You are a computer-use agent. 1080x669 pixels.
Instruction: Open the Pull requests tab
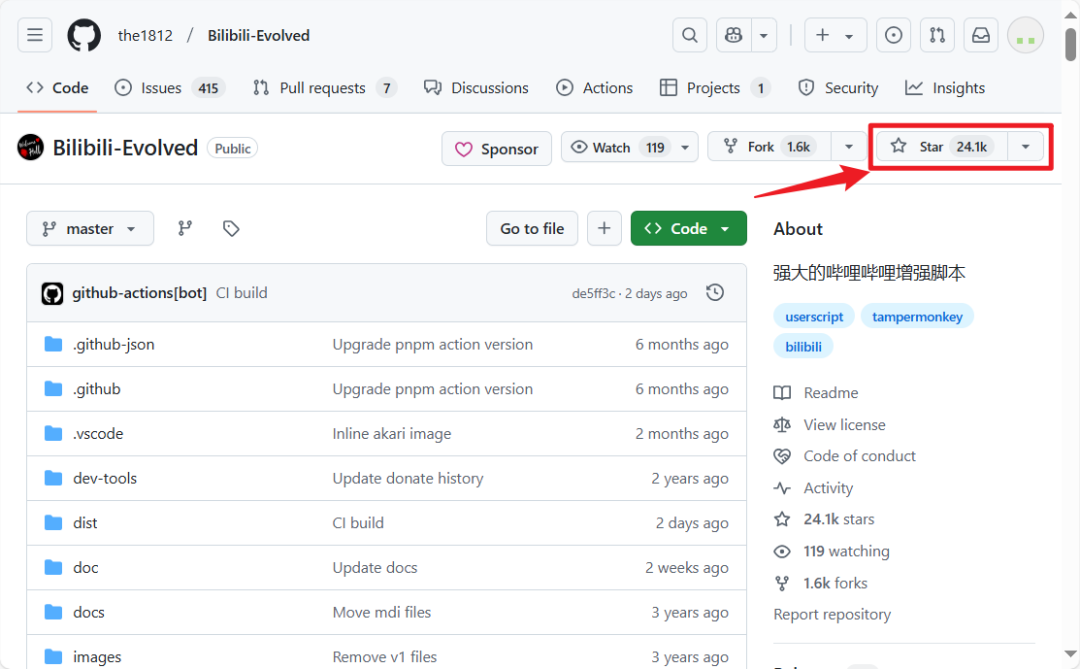tap(324, 88)
